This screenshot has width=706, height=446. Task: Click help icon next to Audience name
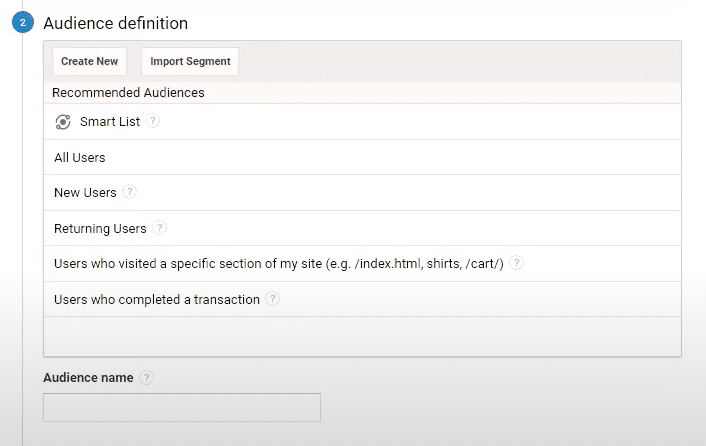pos(146,377)
